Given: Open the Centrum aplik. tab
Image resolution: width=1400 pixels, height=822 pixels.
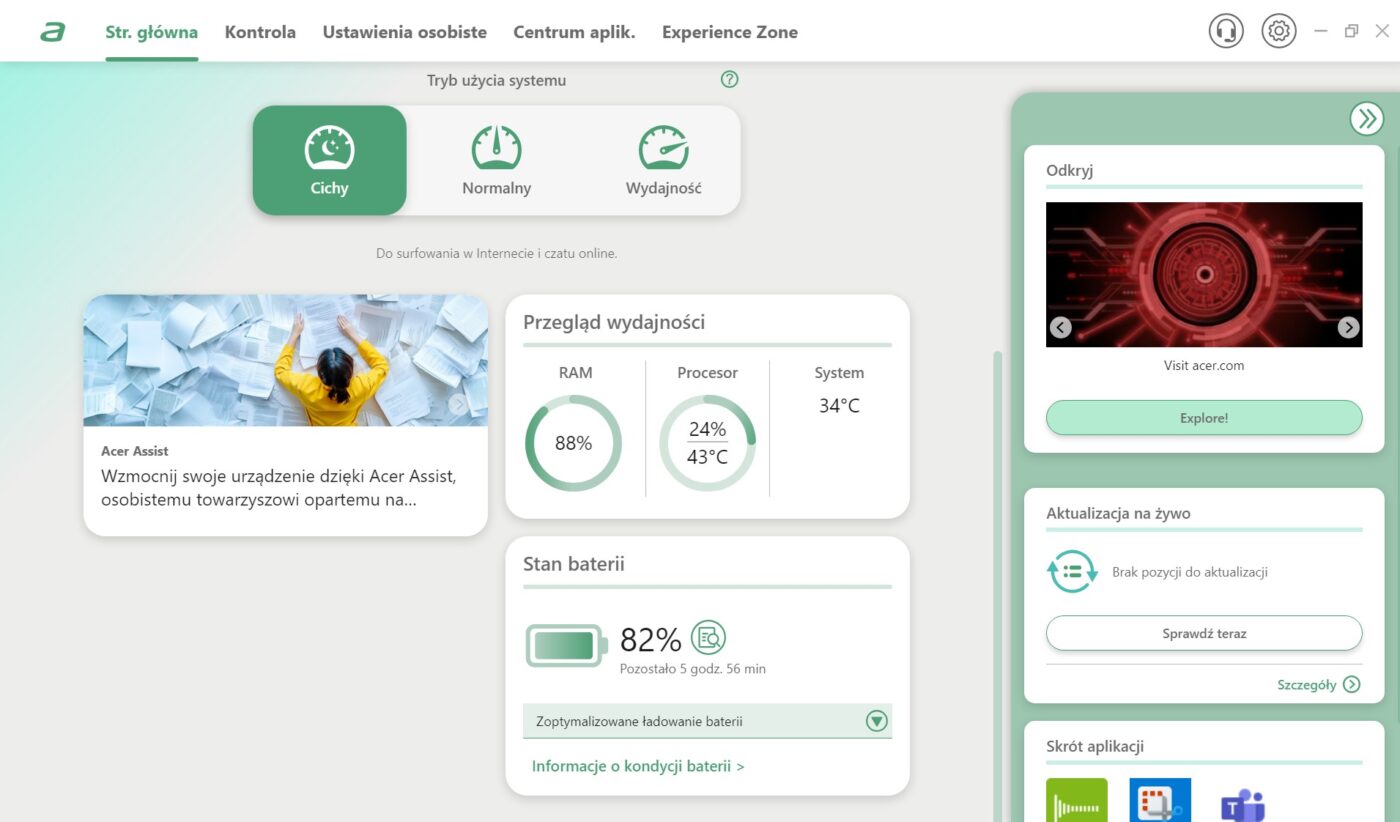Looking at the screenshot, I should click(x=574, y=32).
